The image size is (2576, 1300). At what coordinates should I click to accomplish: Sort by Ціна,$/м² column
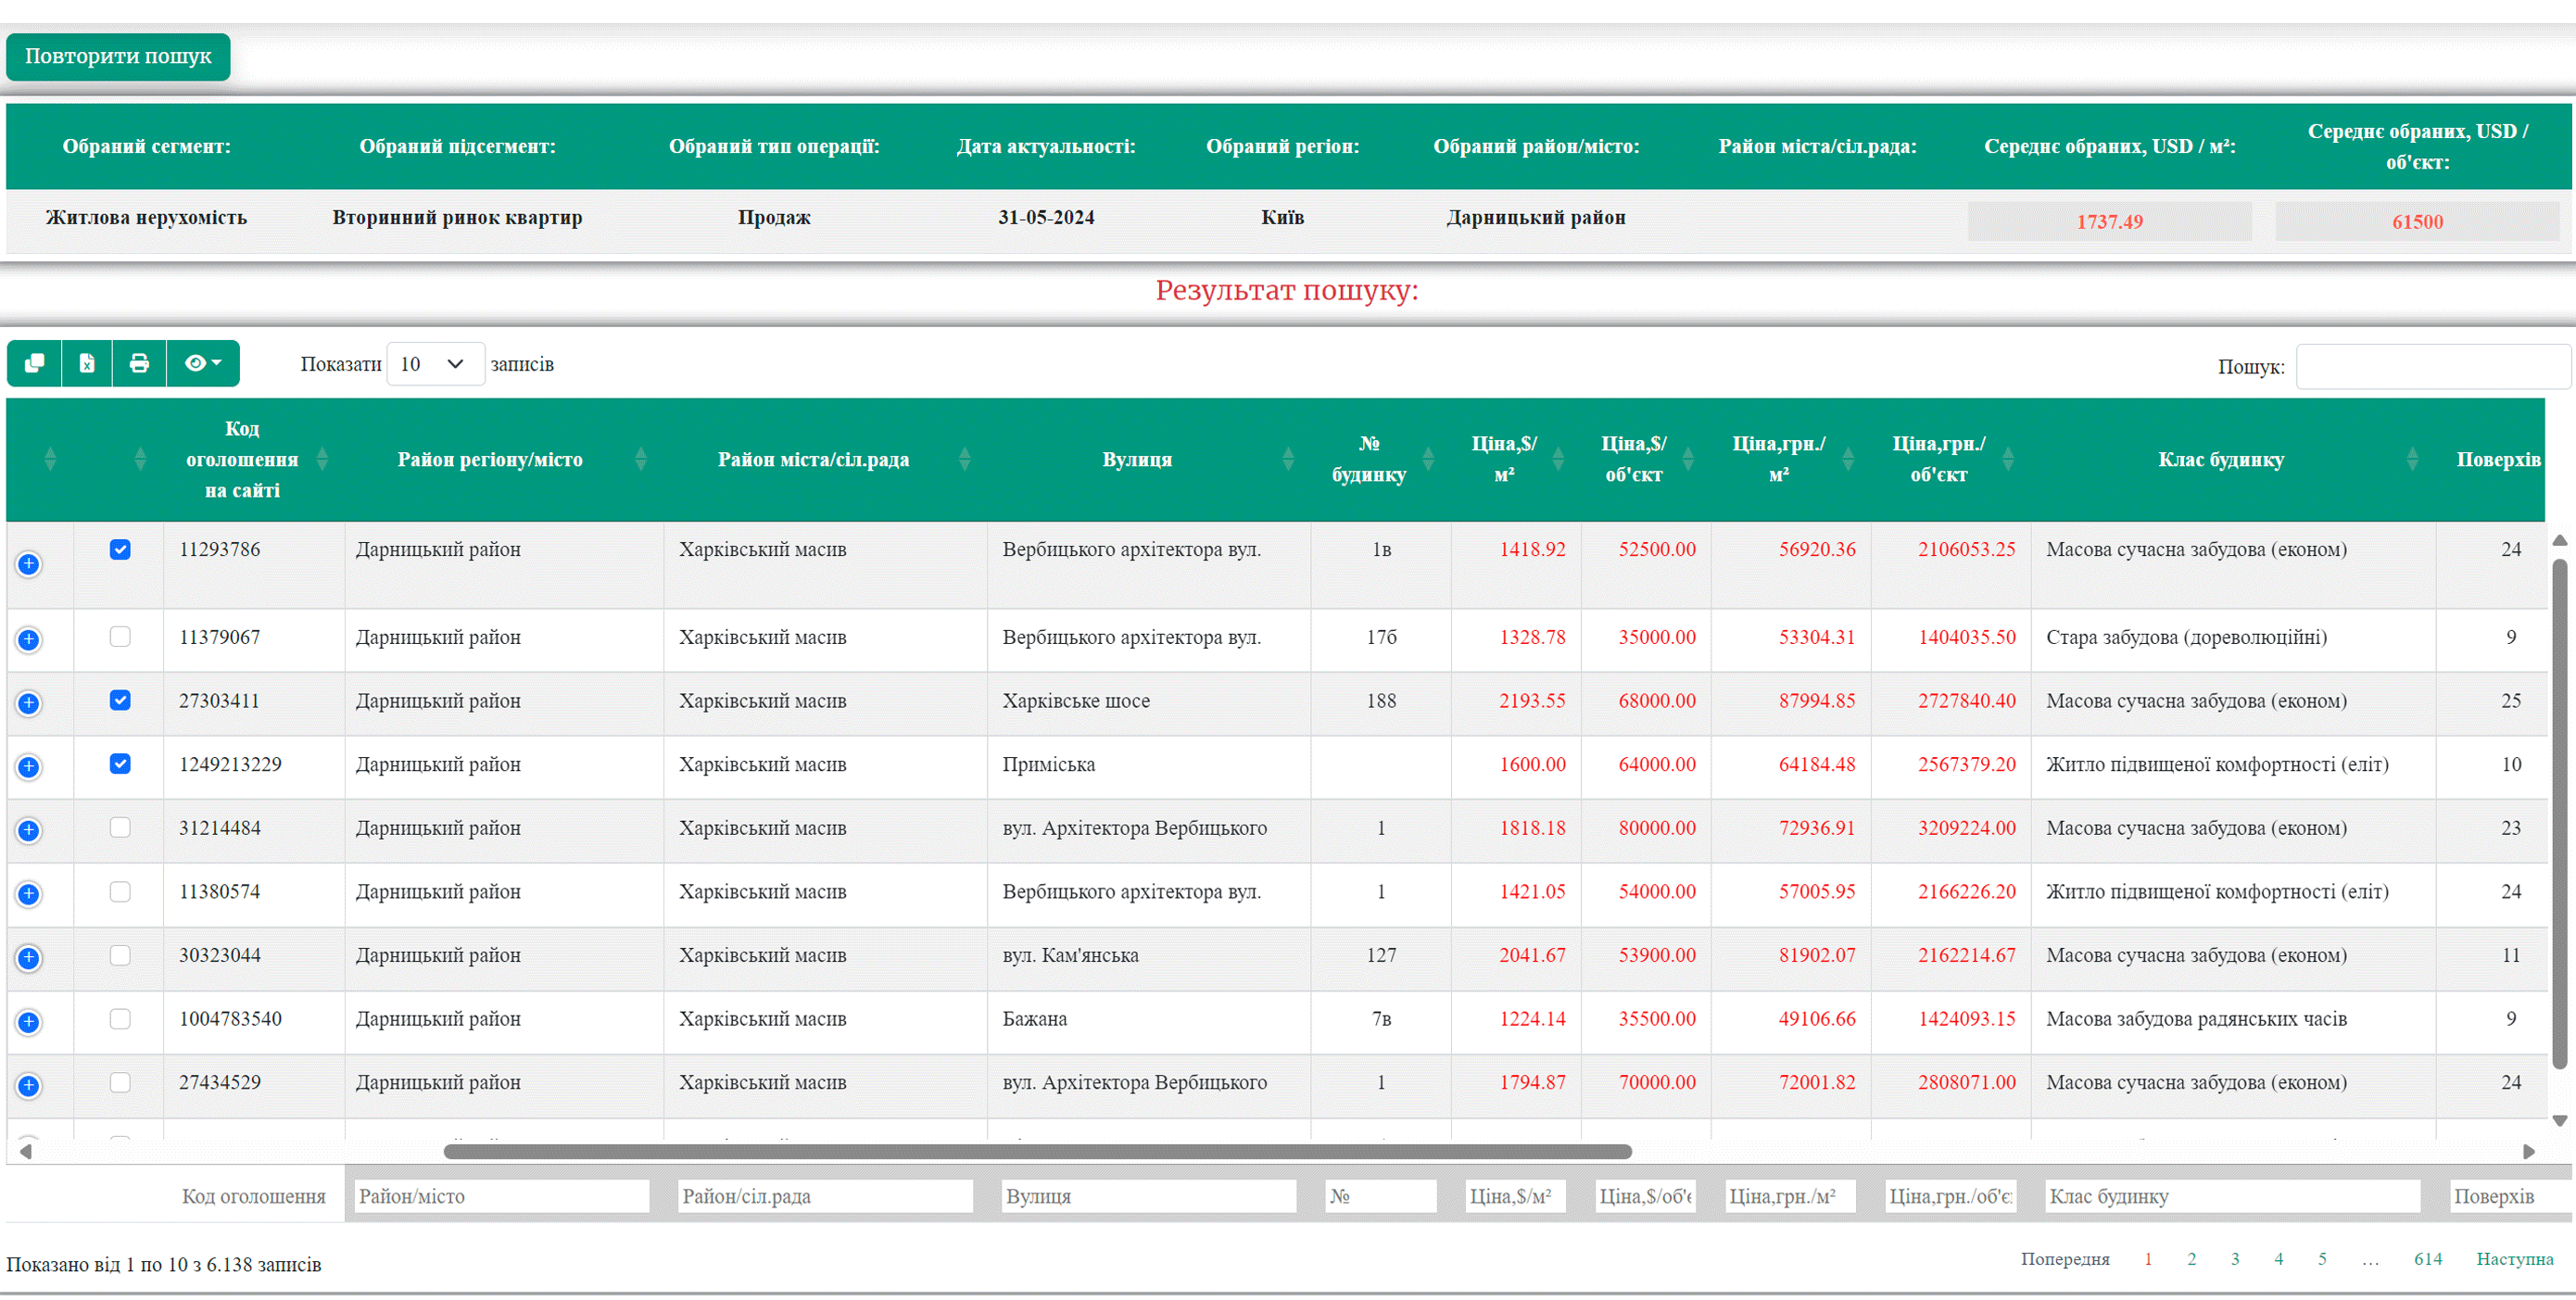pyautogui.click(x=1515, y=459)
